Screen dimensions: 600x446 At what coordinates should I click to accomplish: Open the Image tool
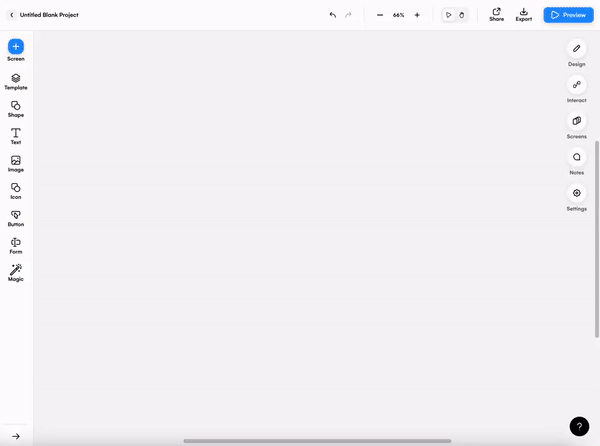pyautogui.click(x=16, y=164)
